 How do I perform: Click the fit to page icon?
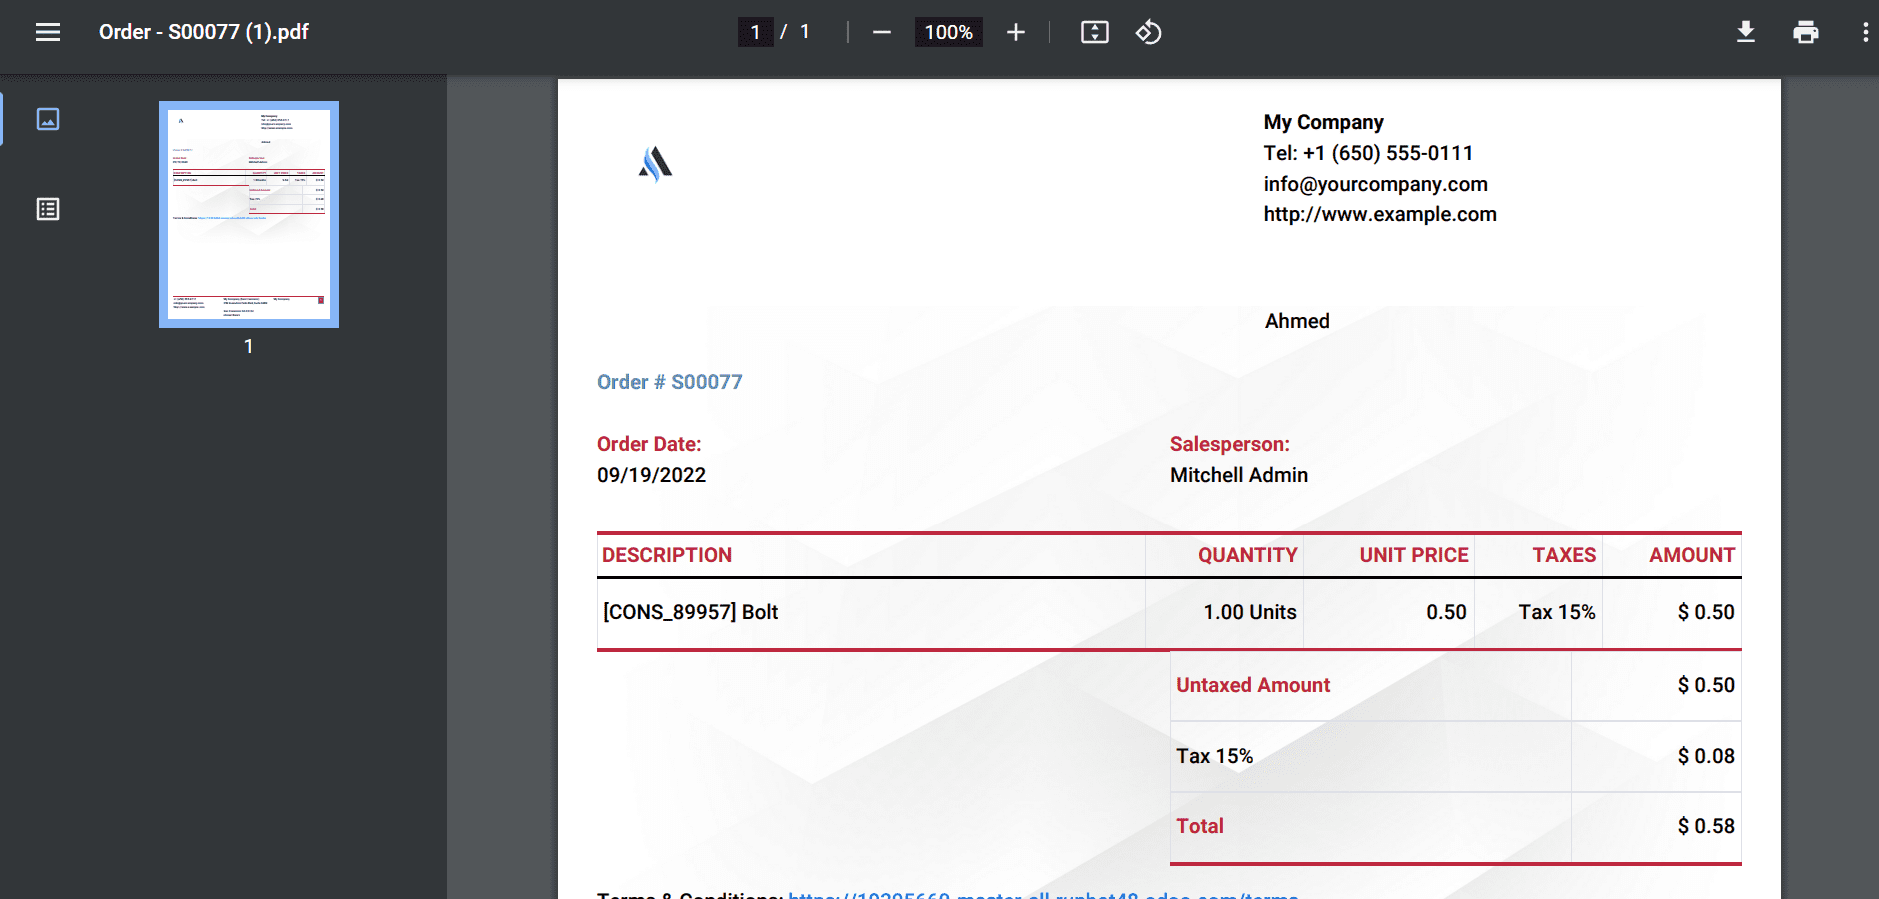1095,32
